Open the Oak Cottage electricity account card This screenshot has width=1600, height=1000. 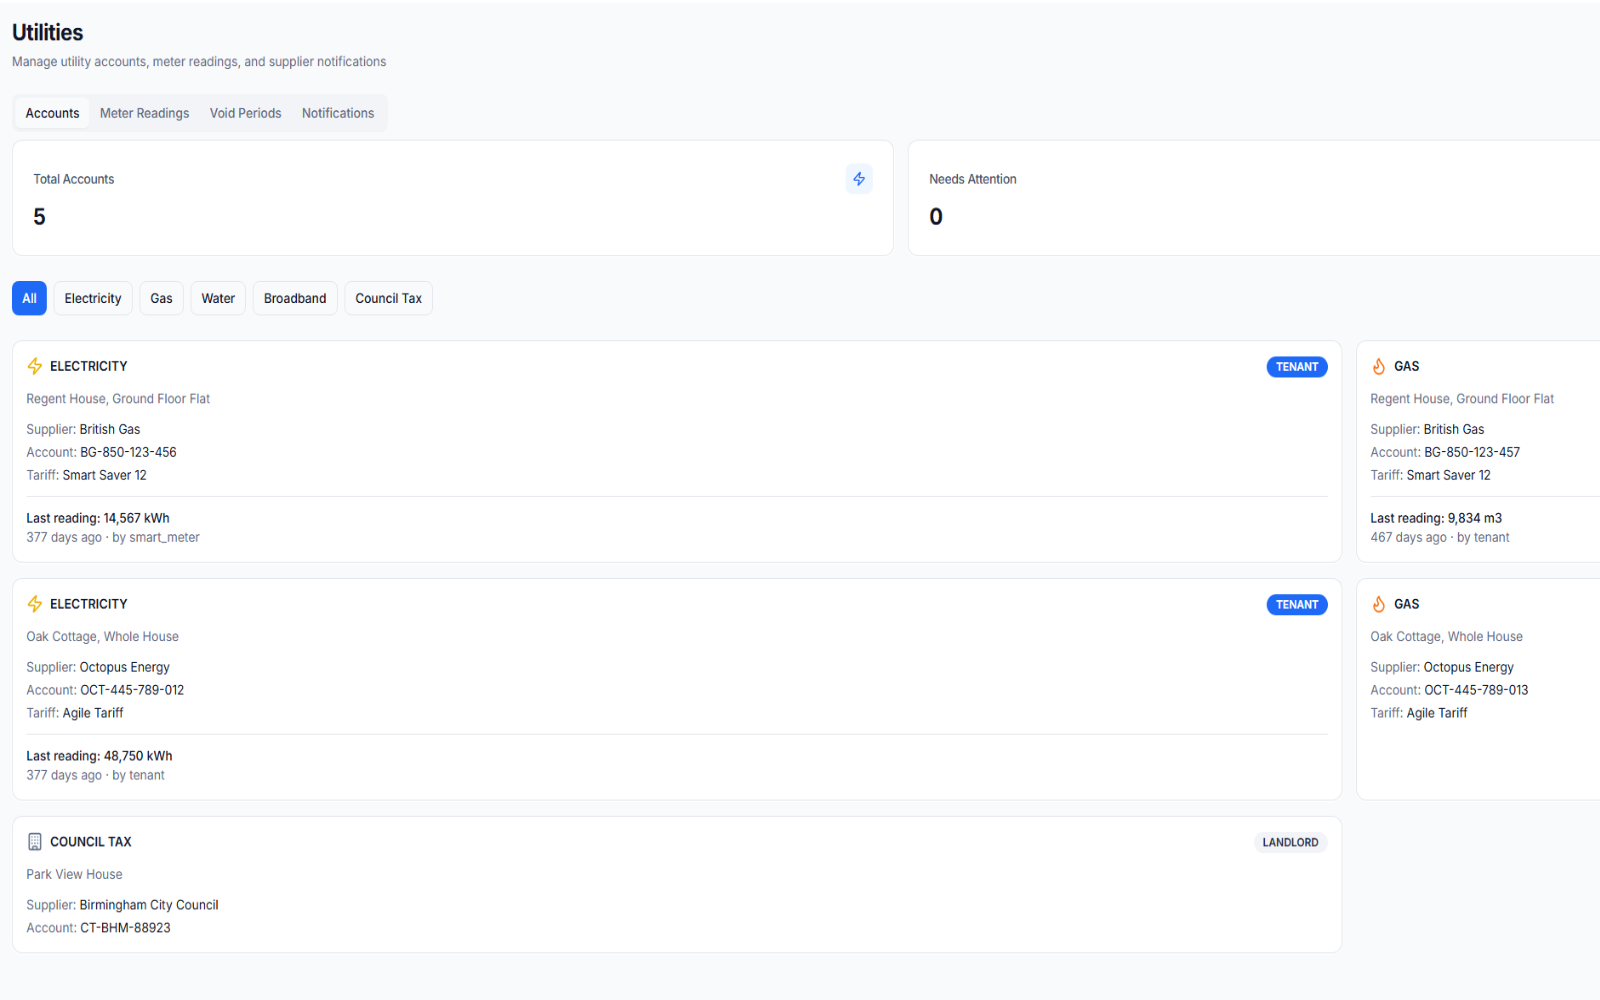pos(676,690)
